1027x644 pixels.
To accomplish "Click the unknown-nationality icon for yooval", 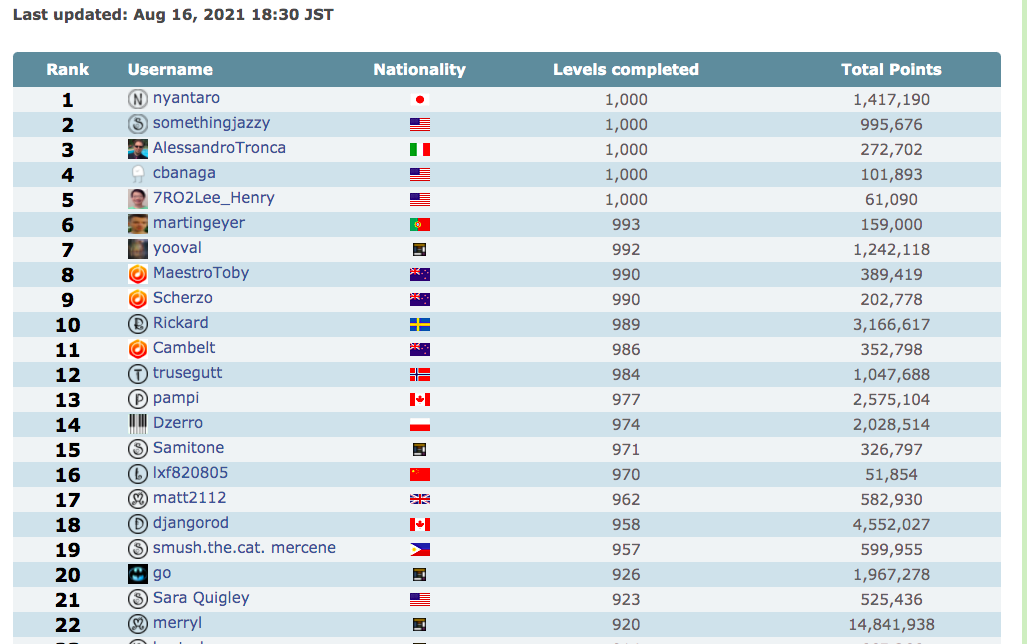I will [420, 249].
